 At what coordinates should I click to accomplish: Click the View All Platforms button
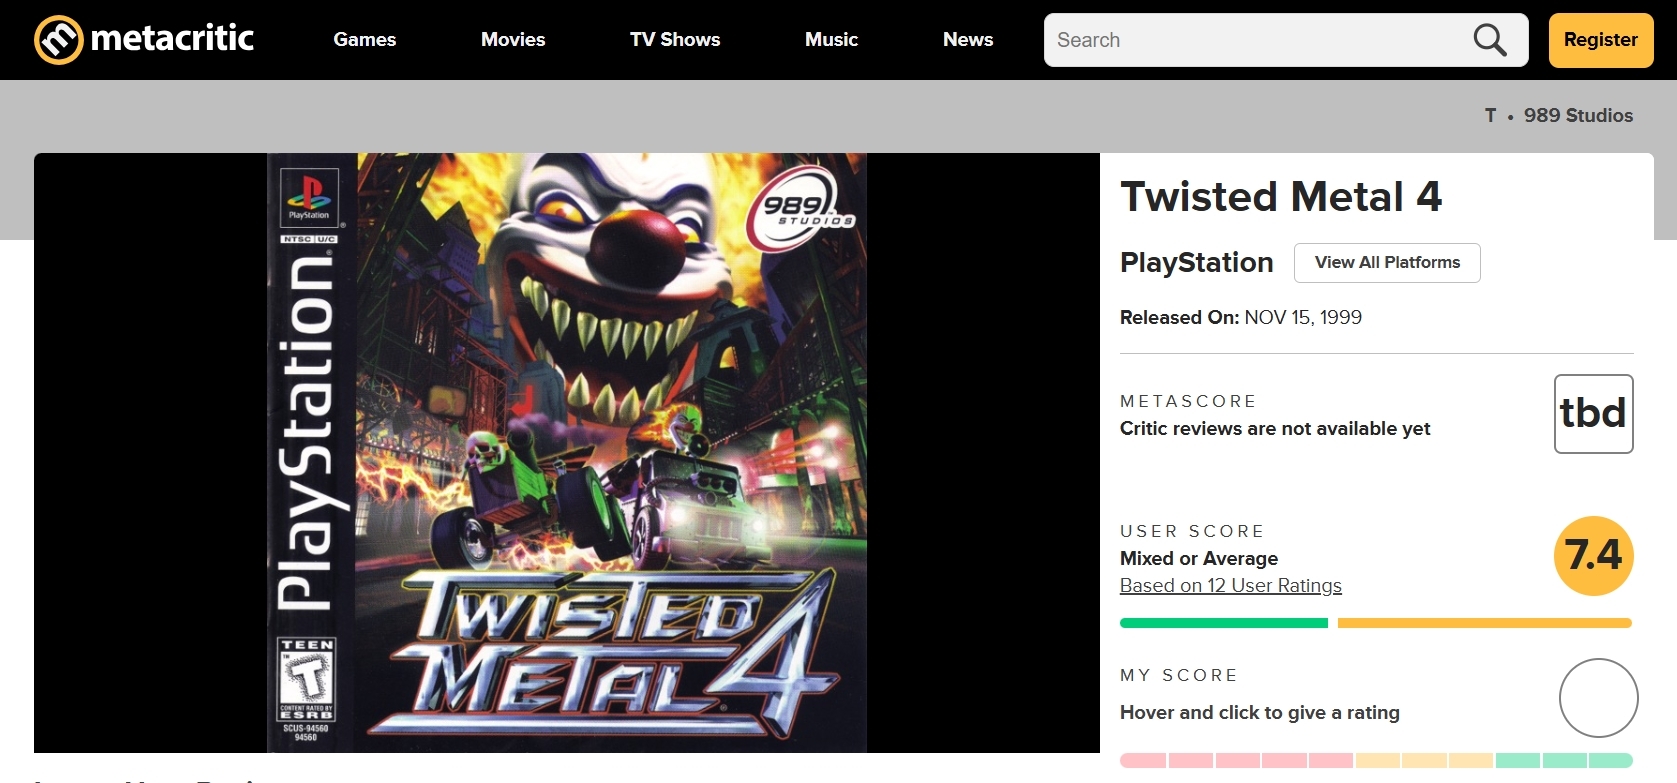pos(1387,263)
